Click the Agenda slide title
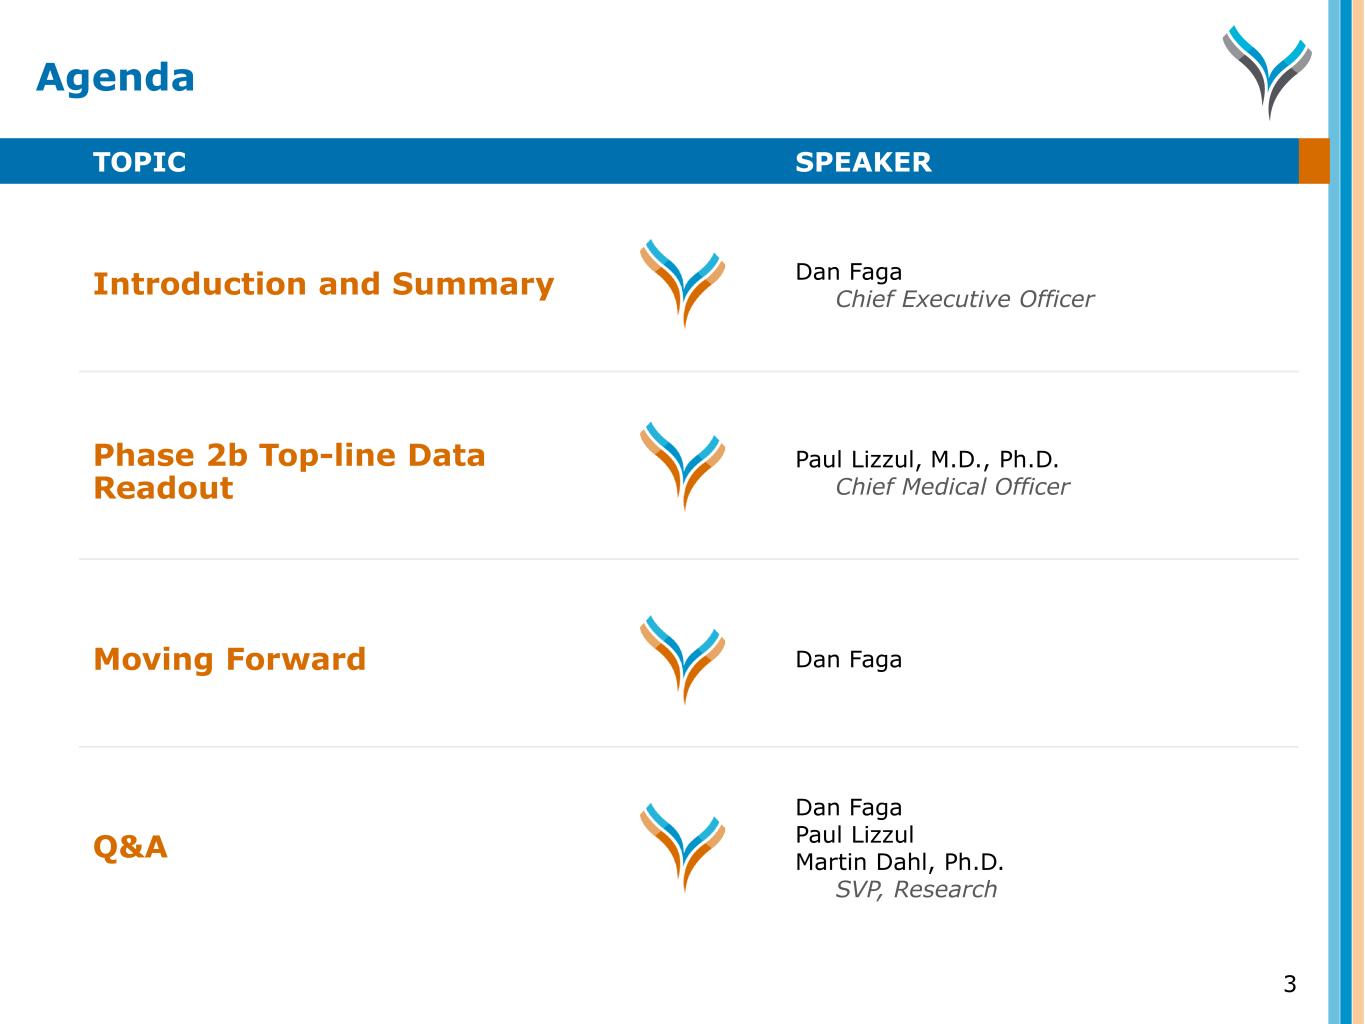Screen dimensions: 1365x1024 [115, 78]
